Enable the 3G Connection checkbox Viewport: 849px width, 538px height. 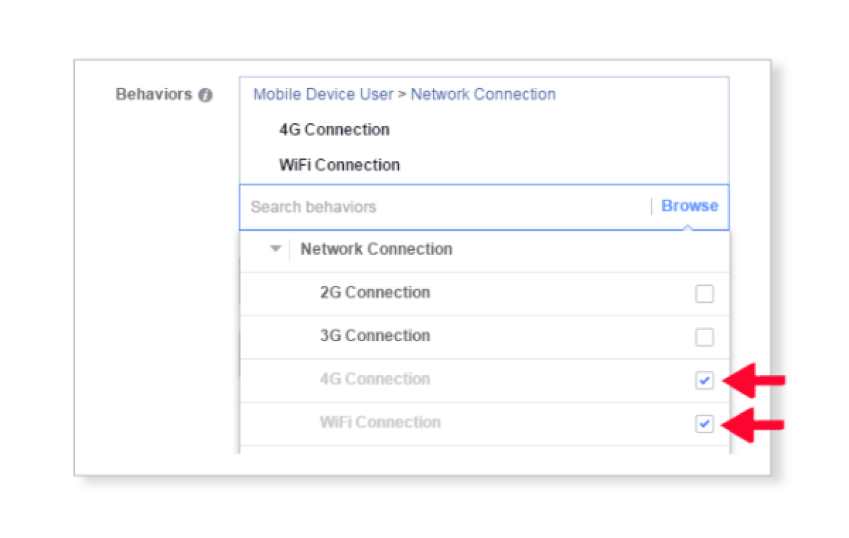(x=704, y=337)
